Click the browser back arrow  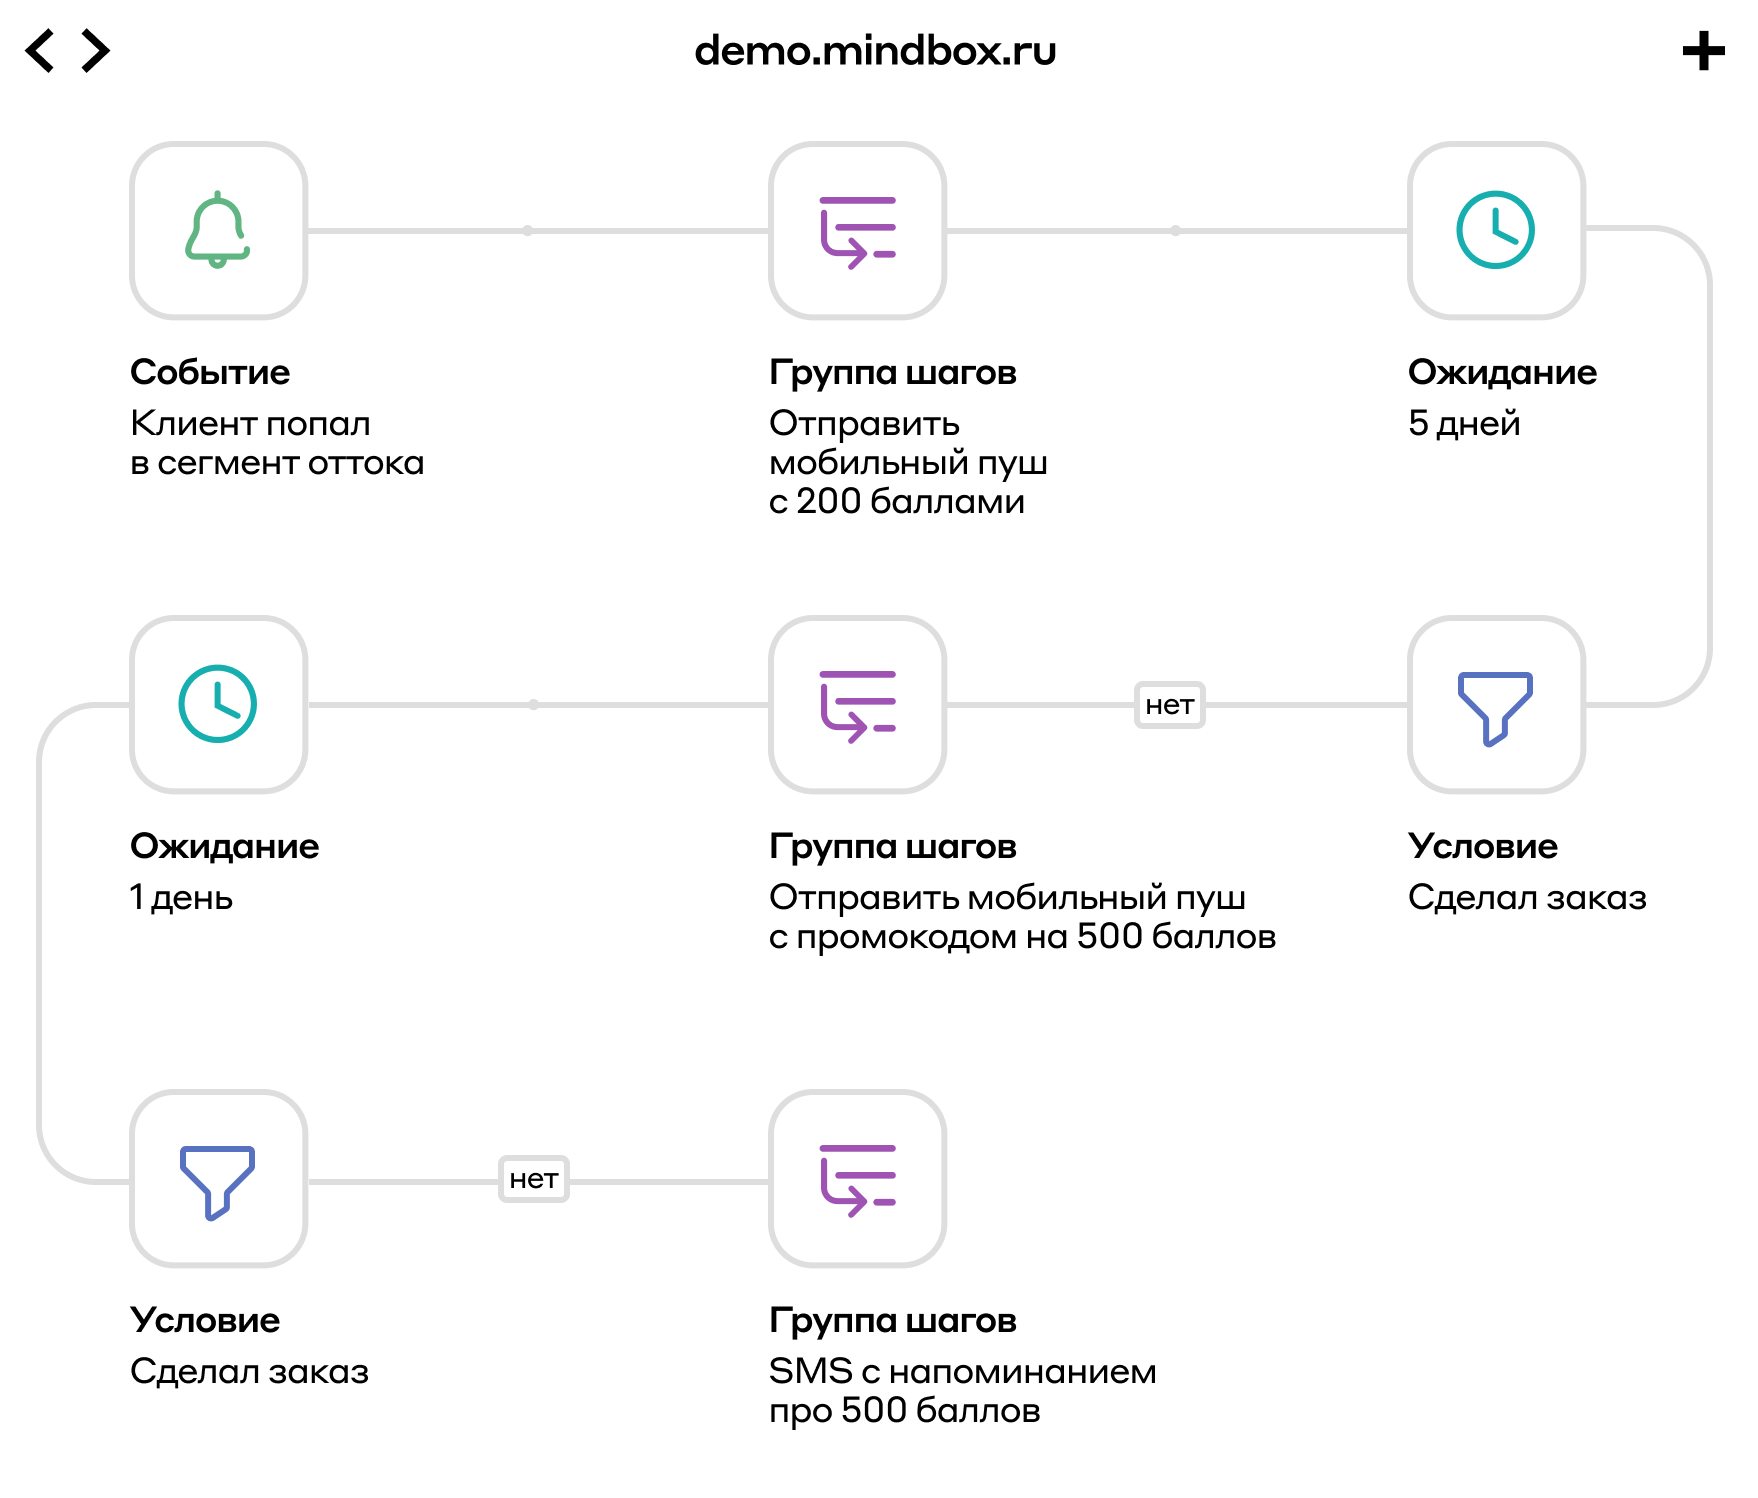click(40, 51)
